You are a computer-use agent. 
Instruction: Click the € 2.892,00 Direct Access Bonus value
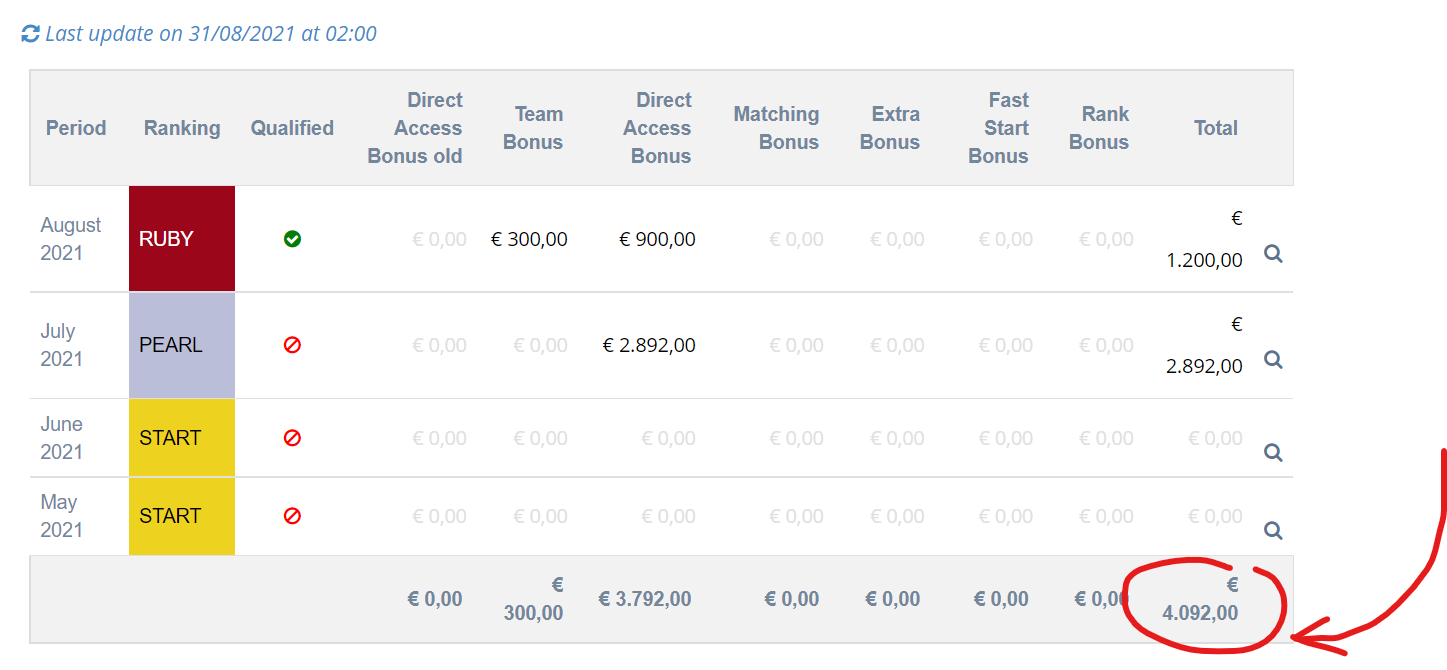click(x=649, y=345)
